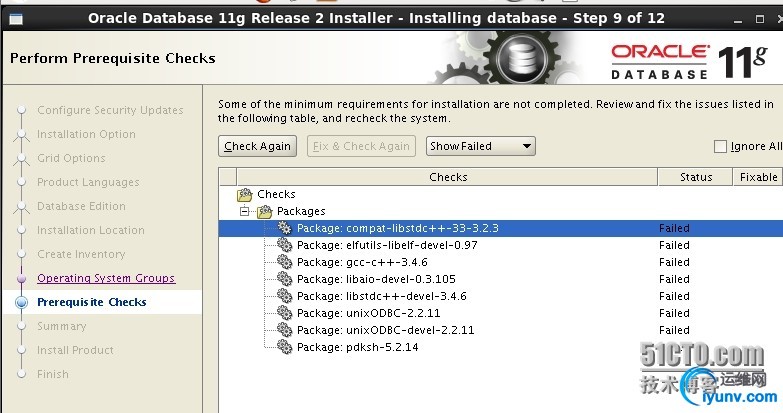This screenshot has width=783, height=413.
Task: Select row Package: unixODBC-2.2.11
Action: click(x=501, y=313)
